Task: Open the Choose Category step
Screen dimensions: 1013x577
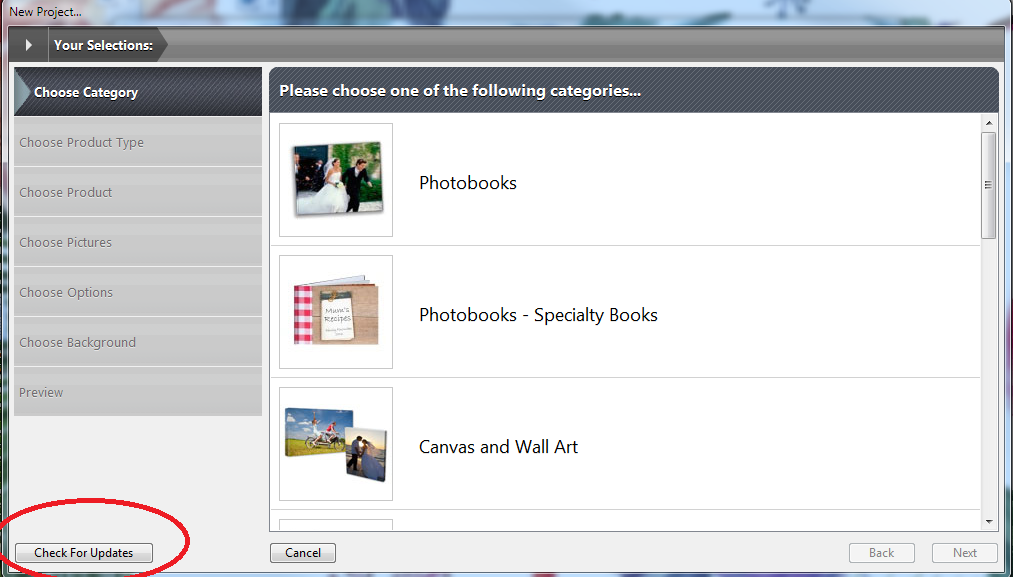Action: point(138,92)
